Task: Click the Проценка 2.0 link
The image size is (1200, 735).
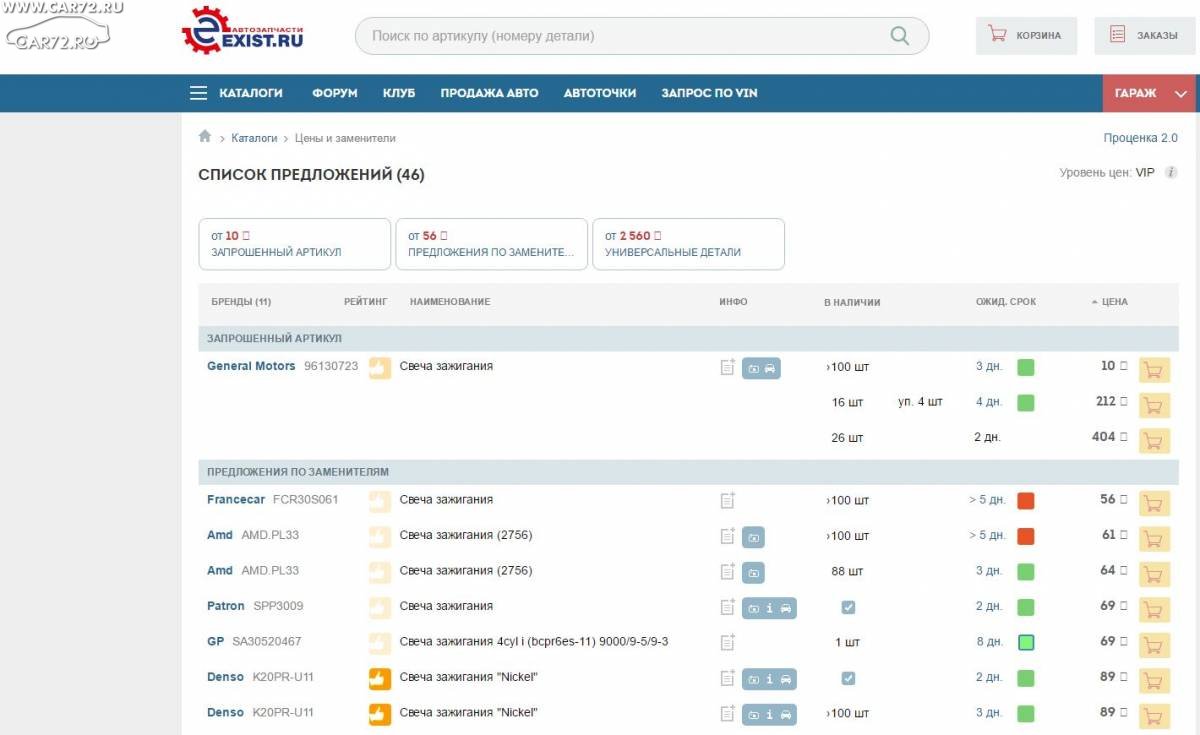Action: pos(1140,138)
